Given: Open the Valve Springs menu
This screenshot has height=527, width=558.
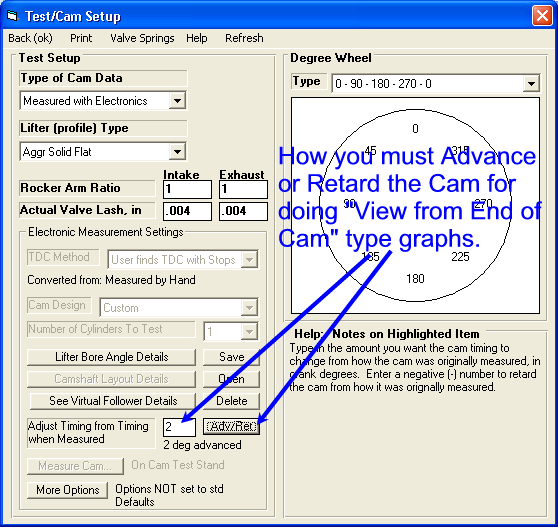Looking at the screenshot, I should [142, 38].
